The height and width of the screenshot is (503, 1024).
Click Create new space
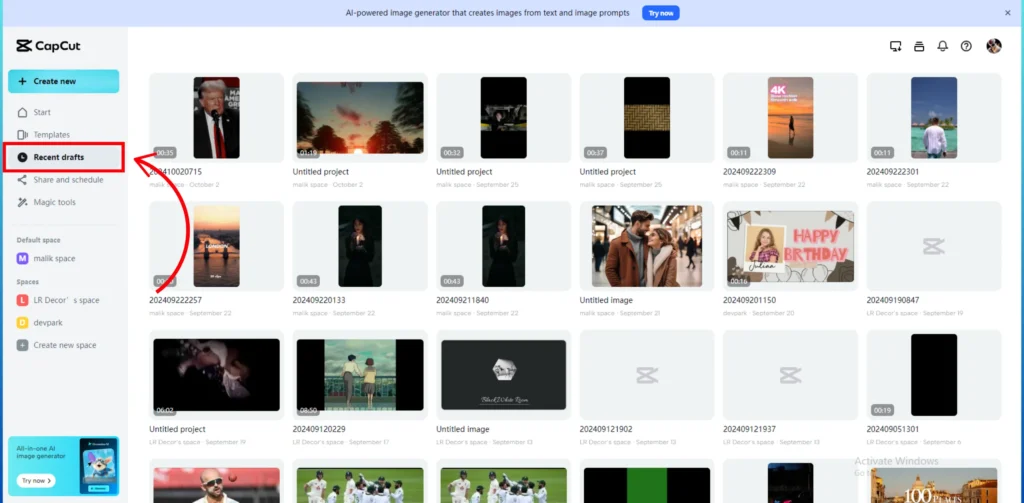point(63,345)
